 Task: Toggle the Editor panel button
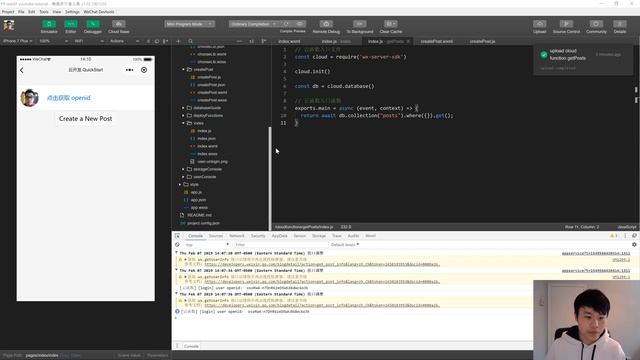(x=71, y=24)
